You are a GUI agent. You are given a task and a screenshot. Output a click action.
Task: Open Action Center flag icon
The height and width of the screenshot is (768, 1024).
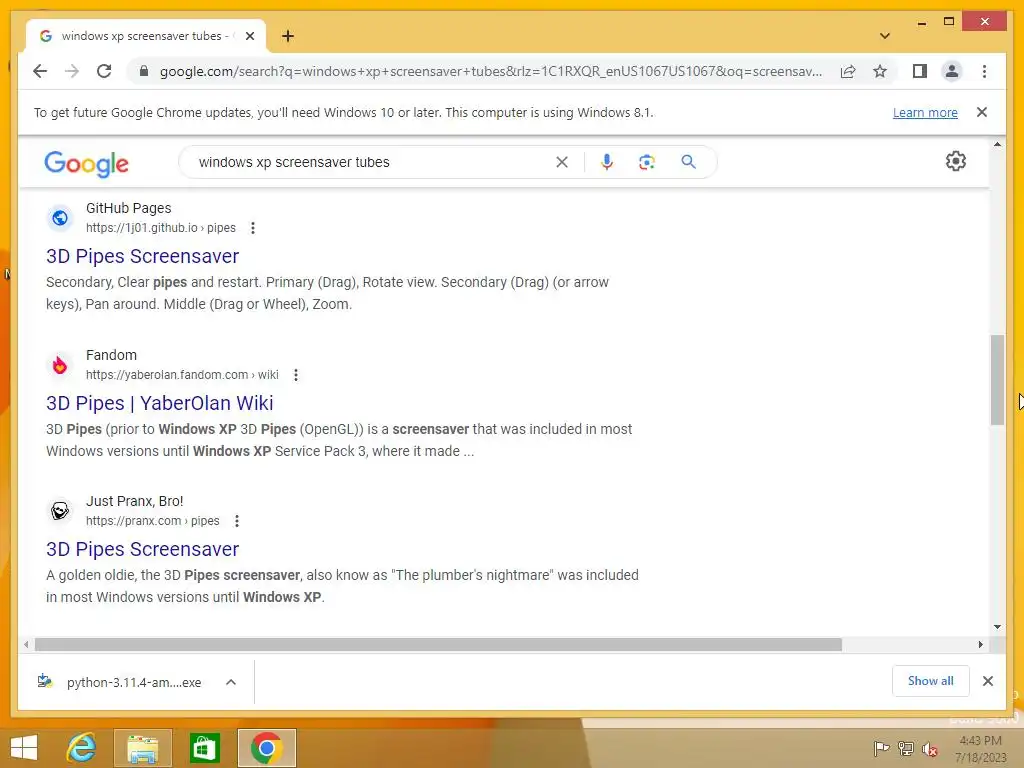[881, 748]
